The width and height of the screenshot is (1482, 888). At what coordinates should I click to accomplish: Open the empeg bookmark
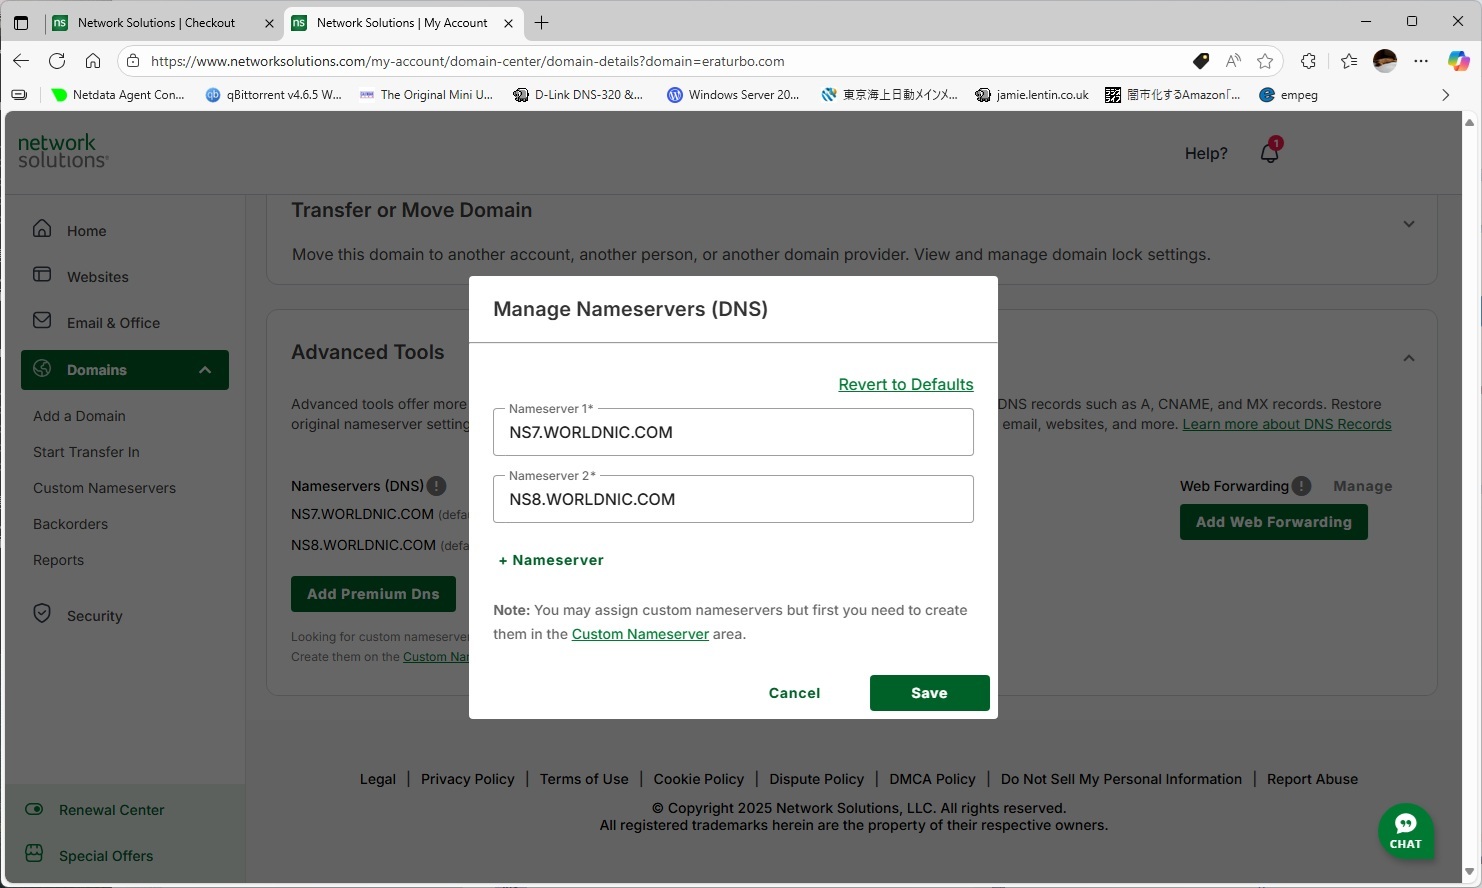tap(1288, 95)
